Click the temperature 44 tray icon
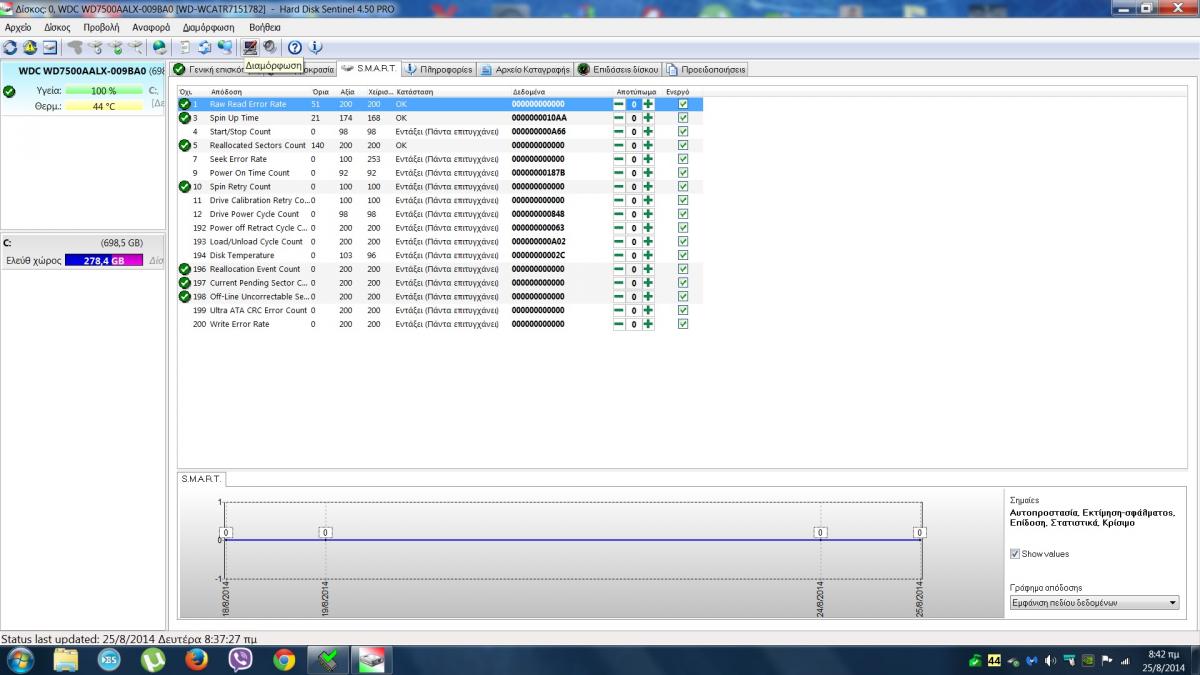Screen dimensions: 1200x675 tap(994, 661)
